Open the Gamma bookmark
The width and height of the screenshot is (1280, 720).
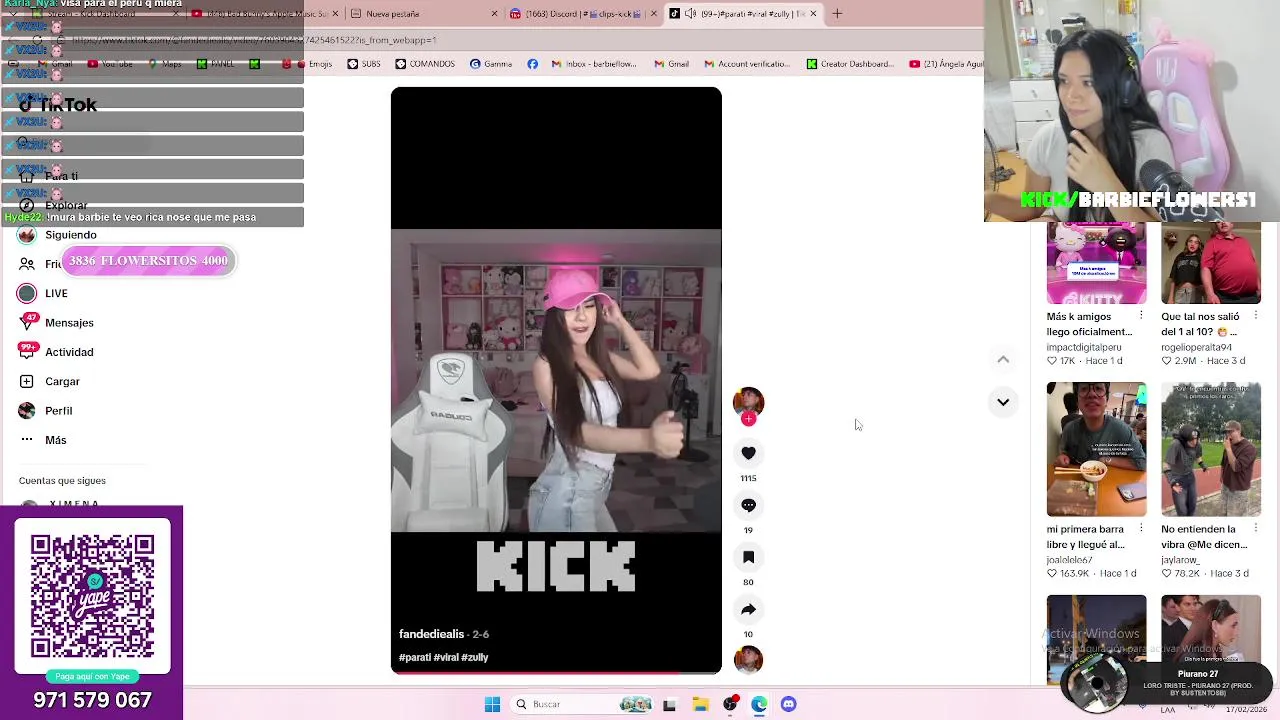pos(491,64)
